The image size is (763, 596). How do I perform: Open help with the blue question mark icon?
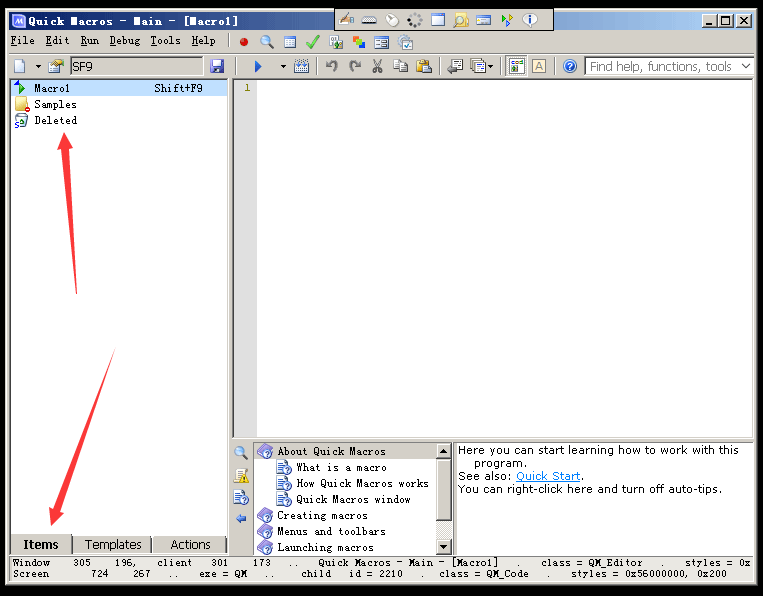[x=570, y=66]
